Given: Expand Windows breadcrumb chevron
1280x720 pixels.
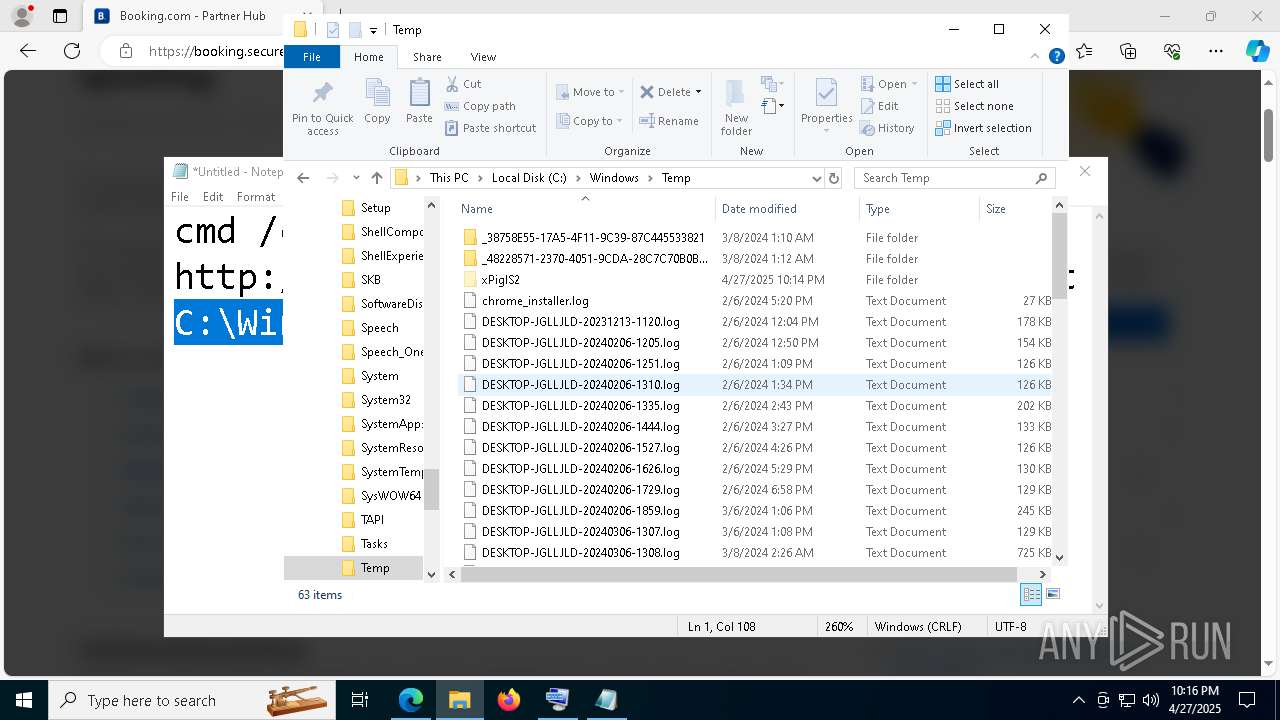Looking at the screenshot, I should click(x=650, y=178).
